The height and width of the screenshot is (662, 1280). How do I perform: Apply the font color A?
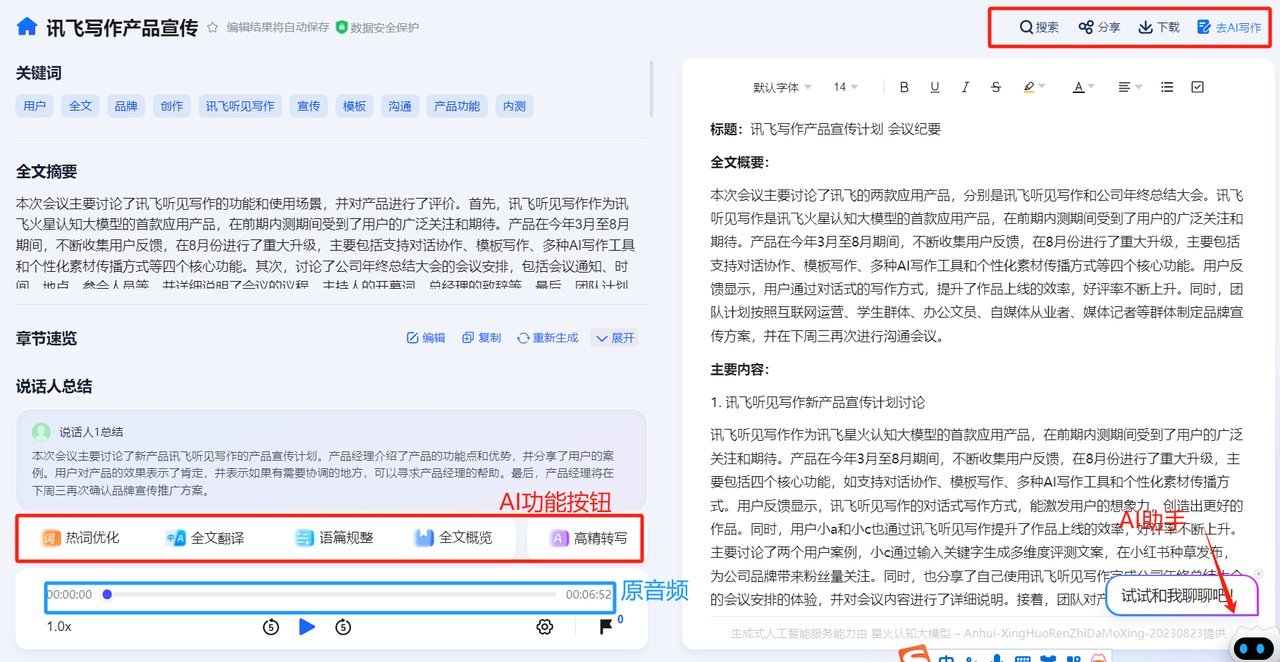[x=1078, y=87]
